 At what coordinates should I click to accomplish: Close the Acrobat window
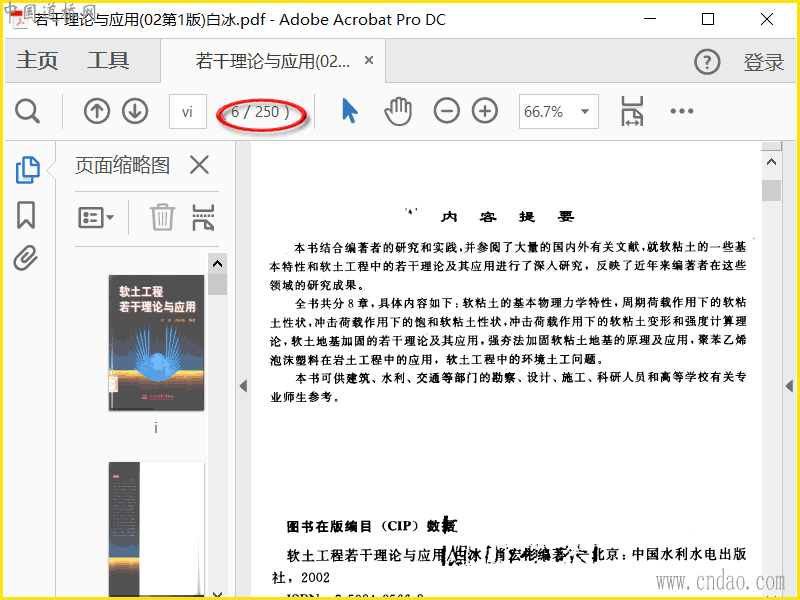pos(767,19)
